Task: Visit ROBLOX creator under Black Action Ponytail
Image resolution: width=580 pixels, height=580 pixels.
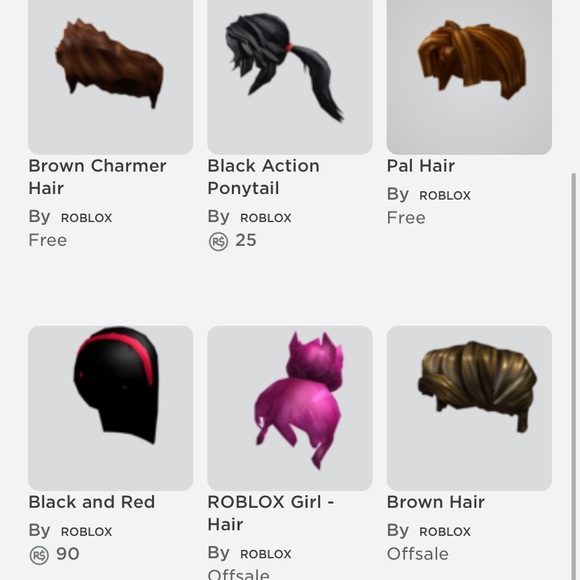Action: pyautogui.click(x=266, y=218)
